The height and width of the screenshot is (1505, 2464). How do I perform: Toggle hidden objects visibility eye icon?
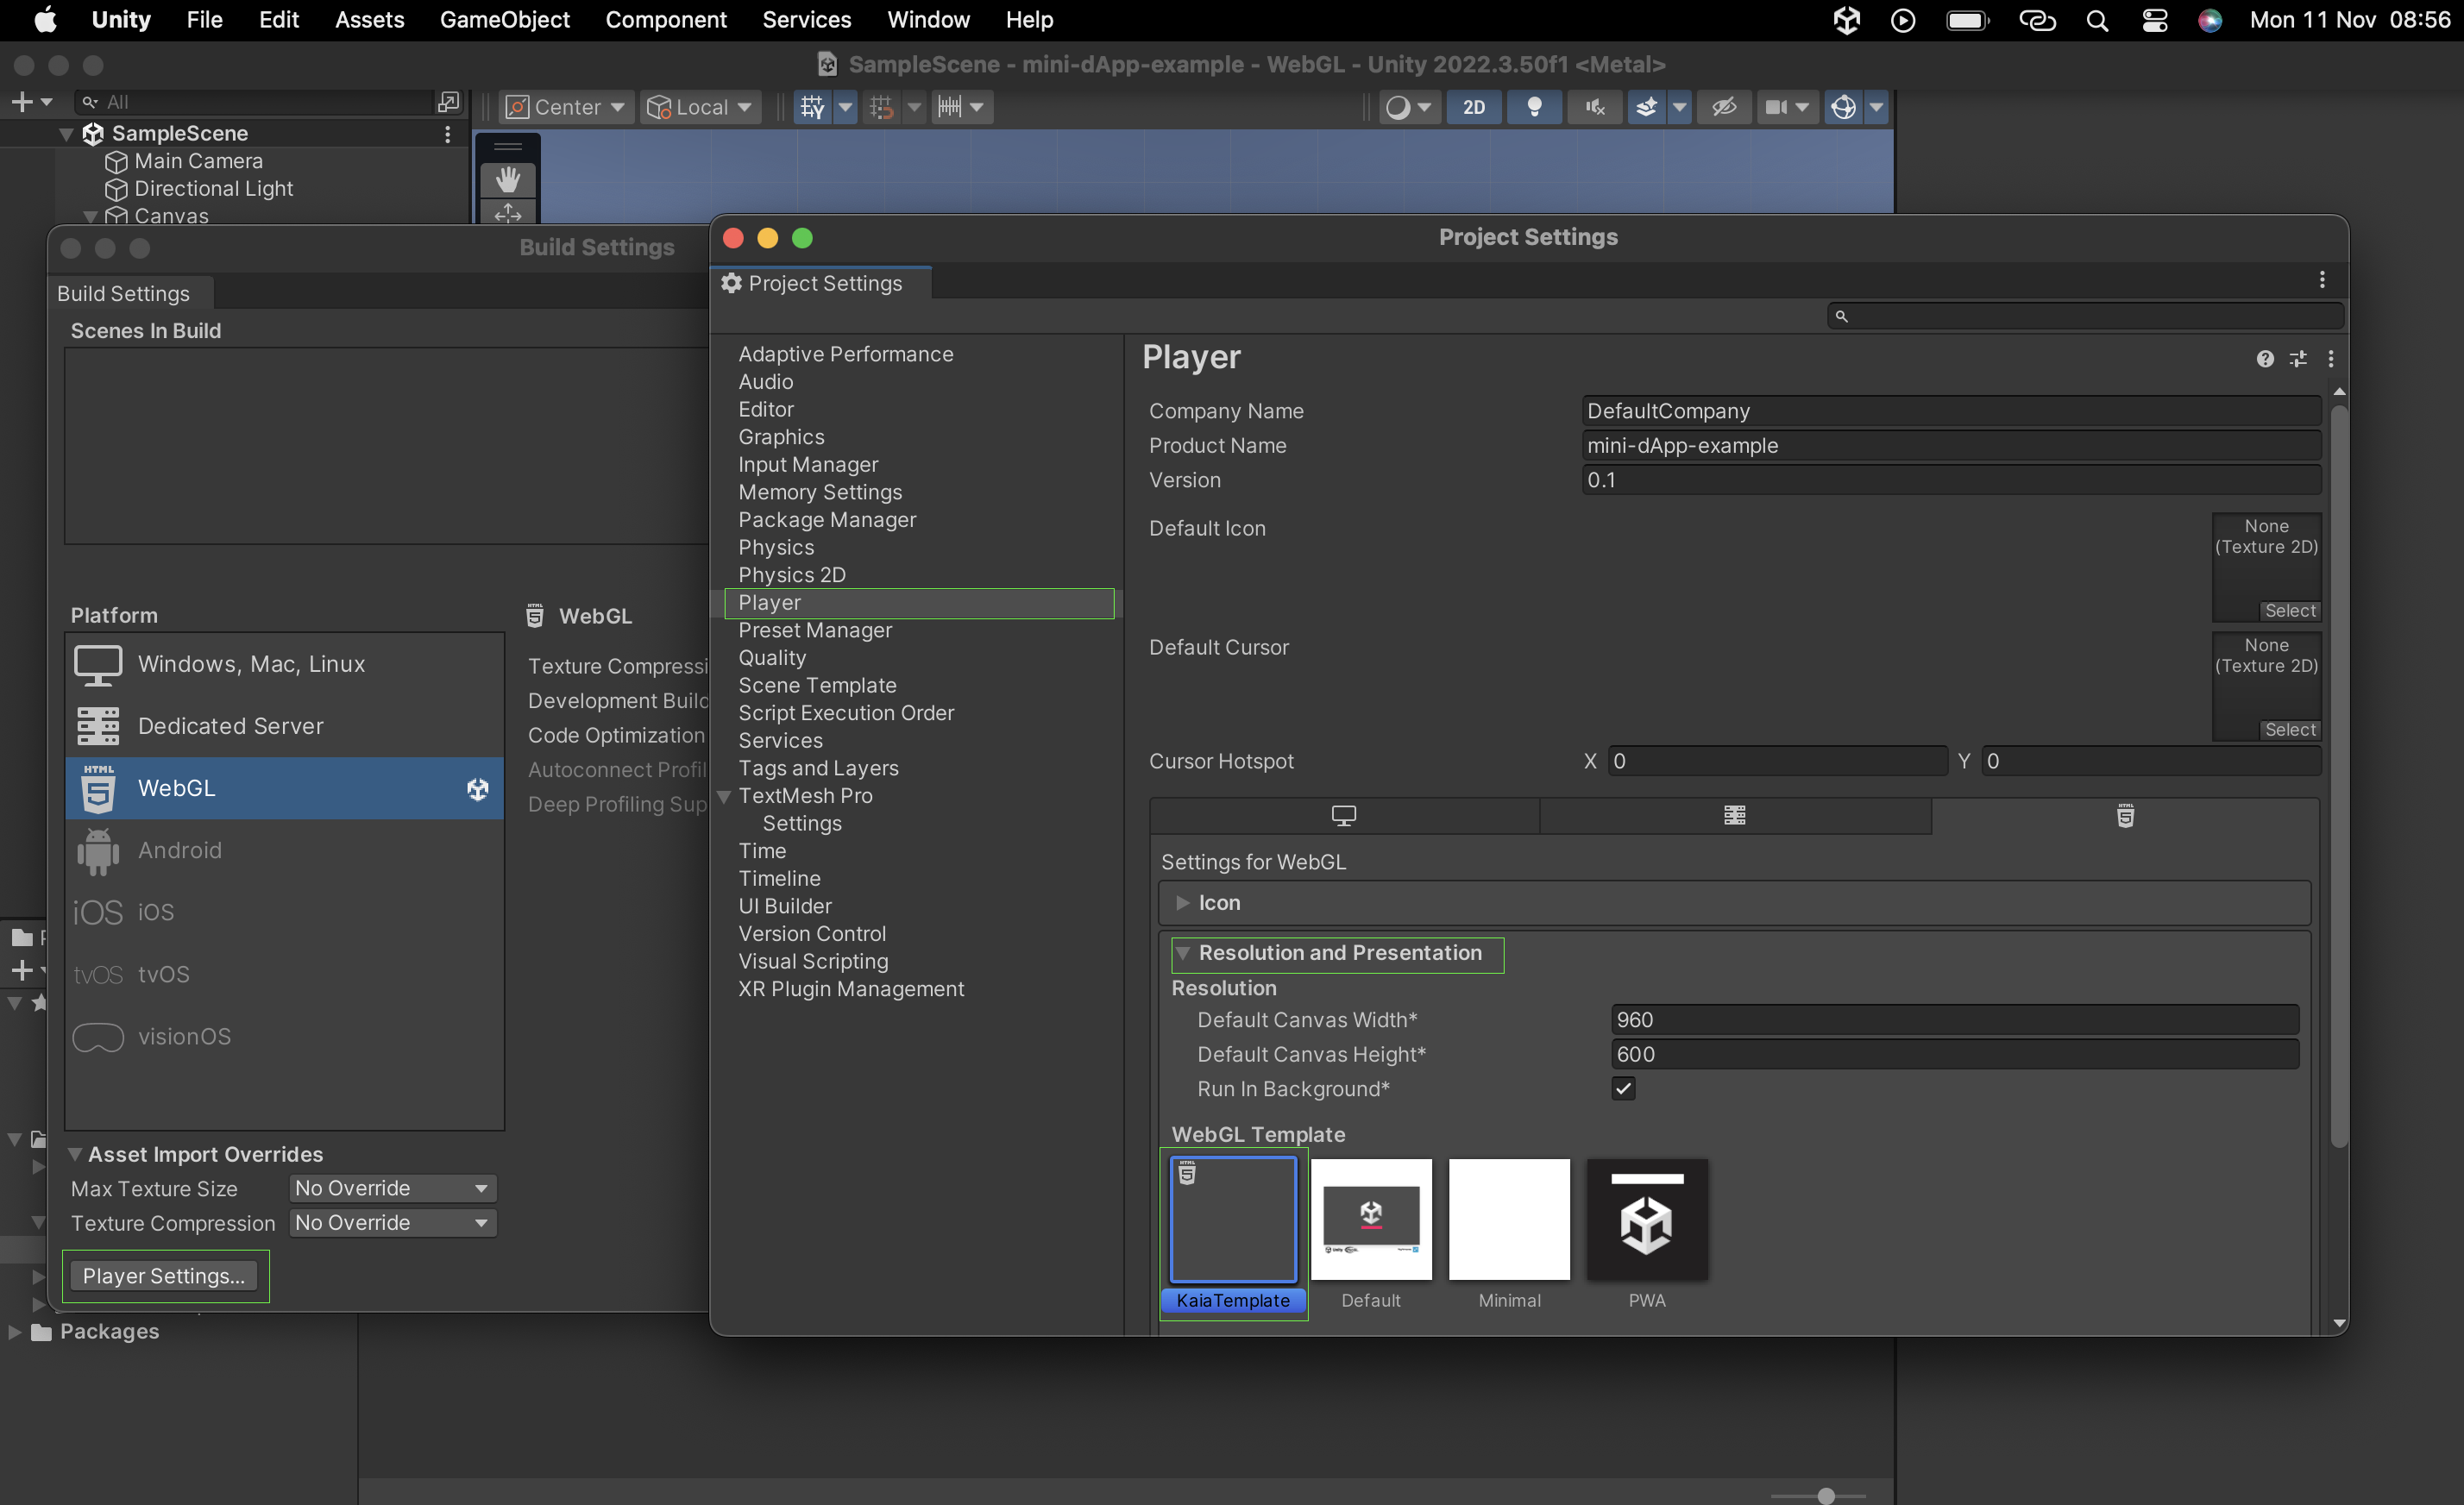click(x=1724, y=107)
